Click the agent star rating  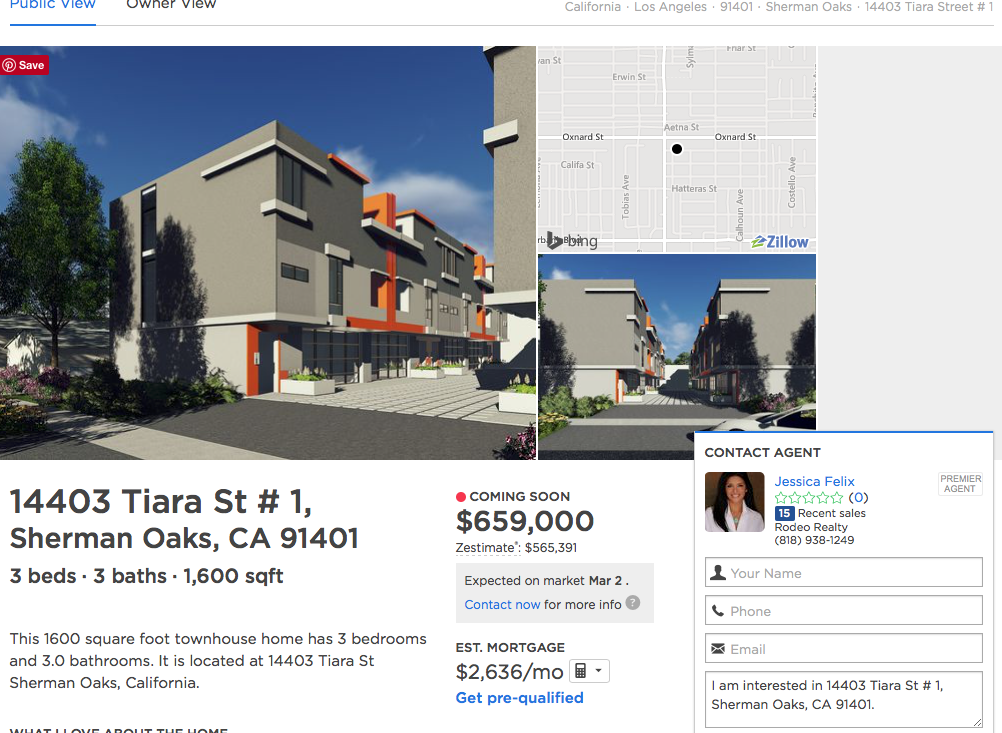point(808,498)
